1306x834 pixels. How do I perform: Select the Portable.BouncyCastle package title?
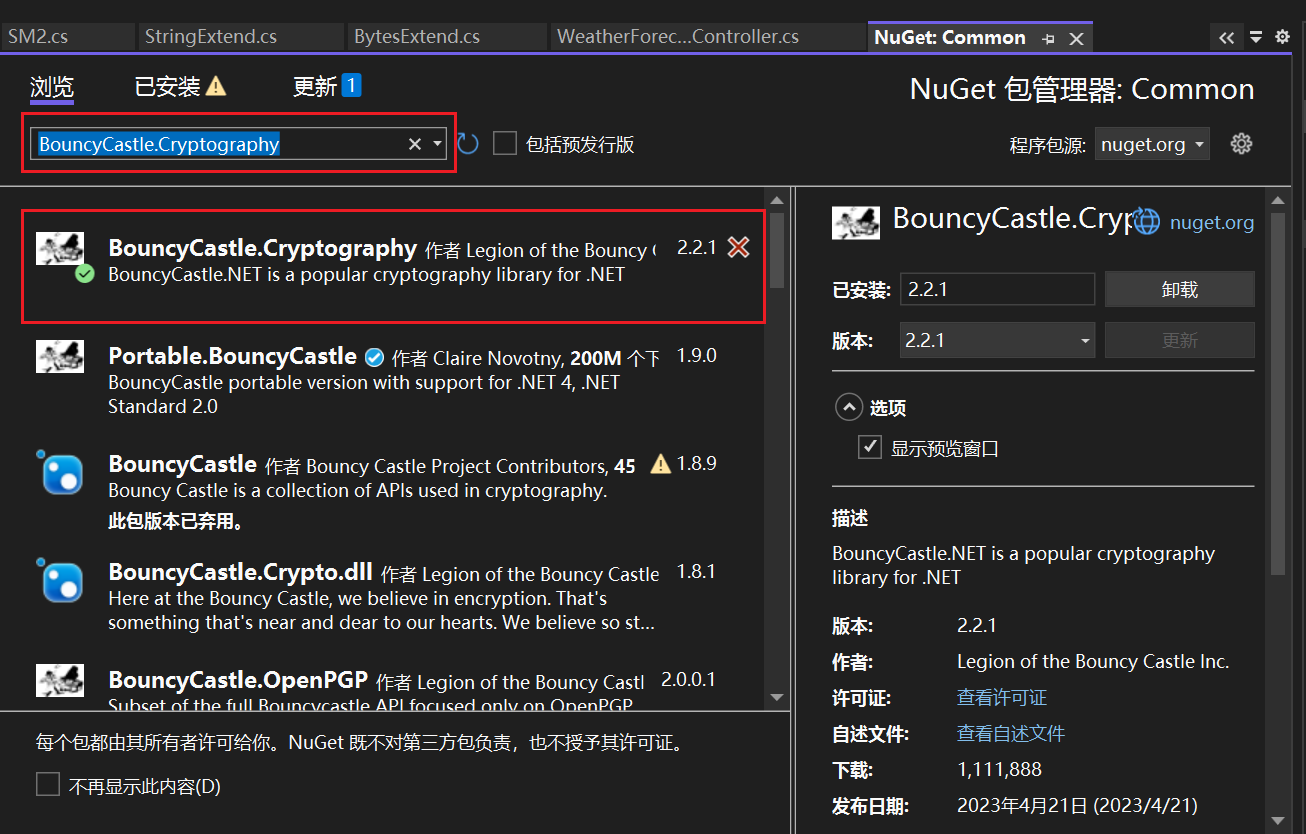tap(232, 355)
